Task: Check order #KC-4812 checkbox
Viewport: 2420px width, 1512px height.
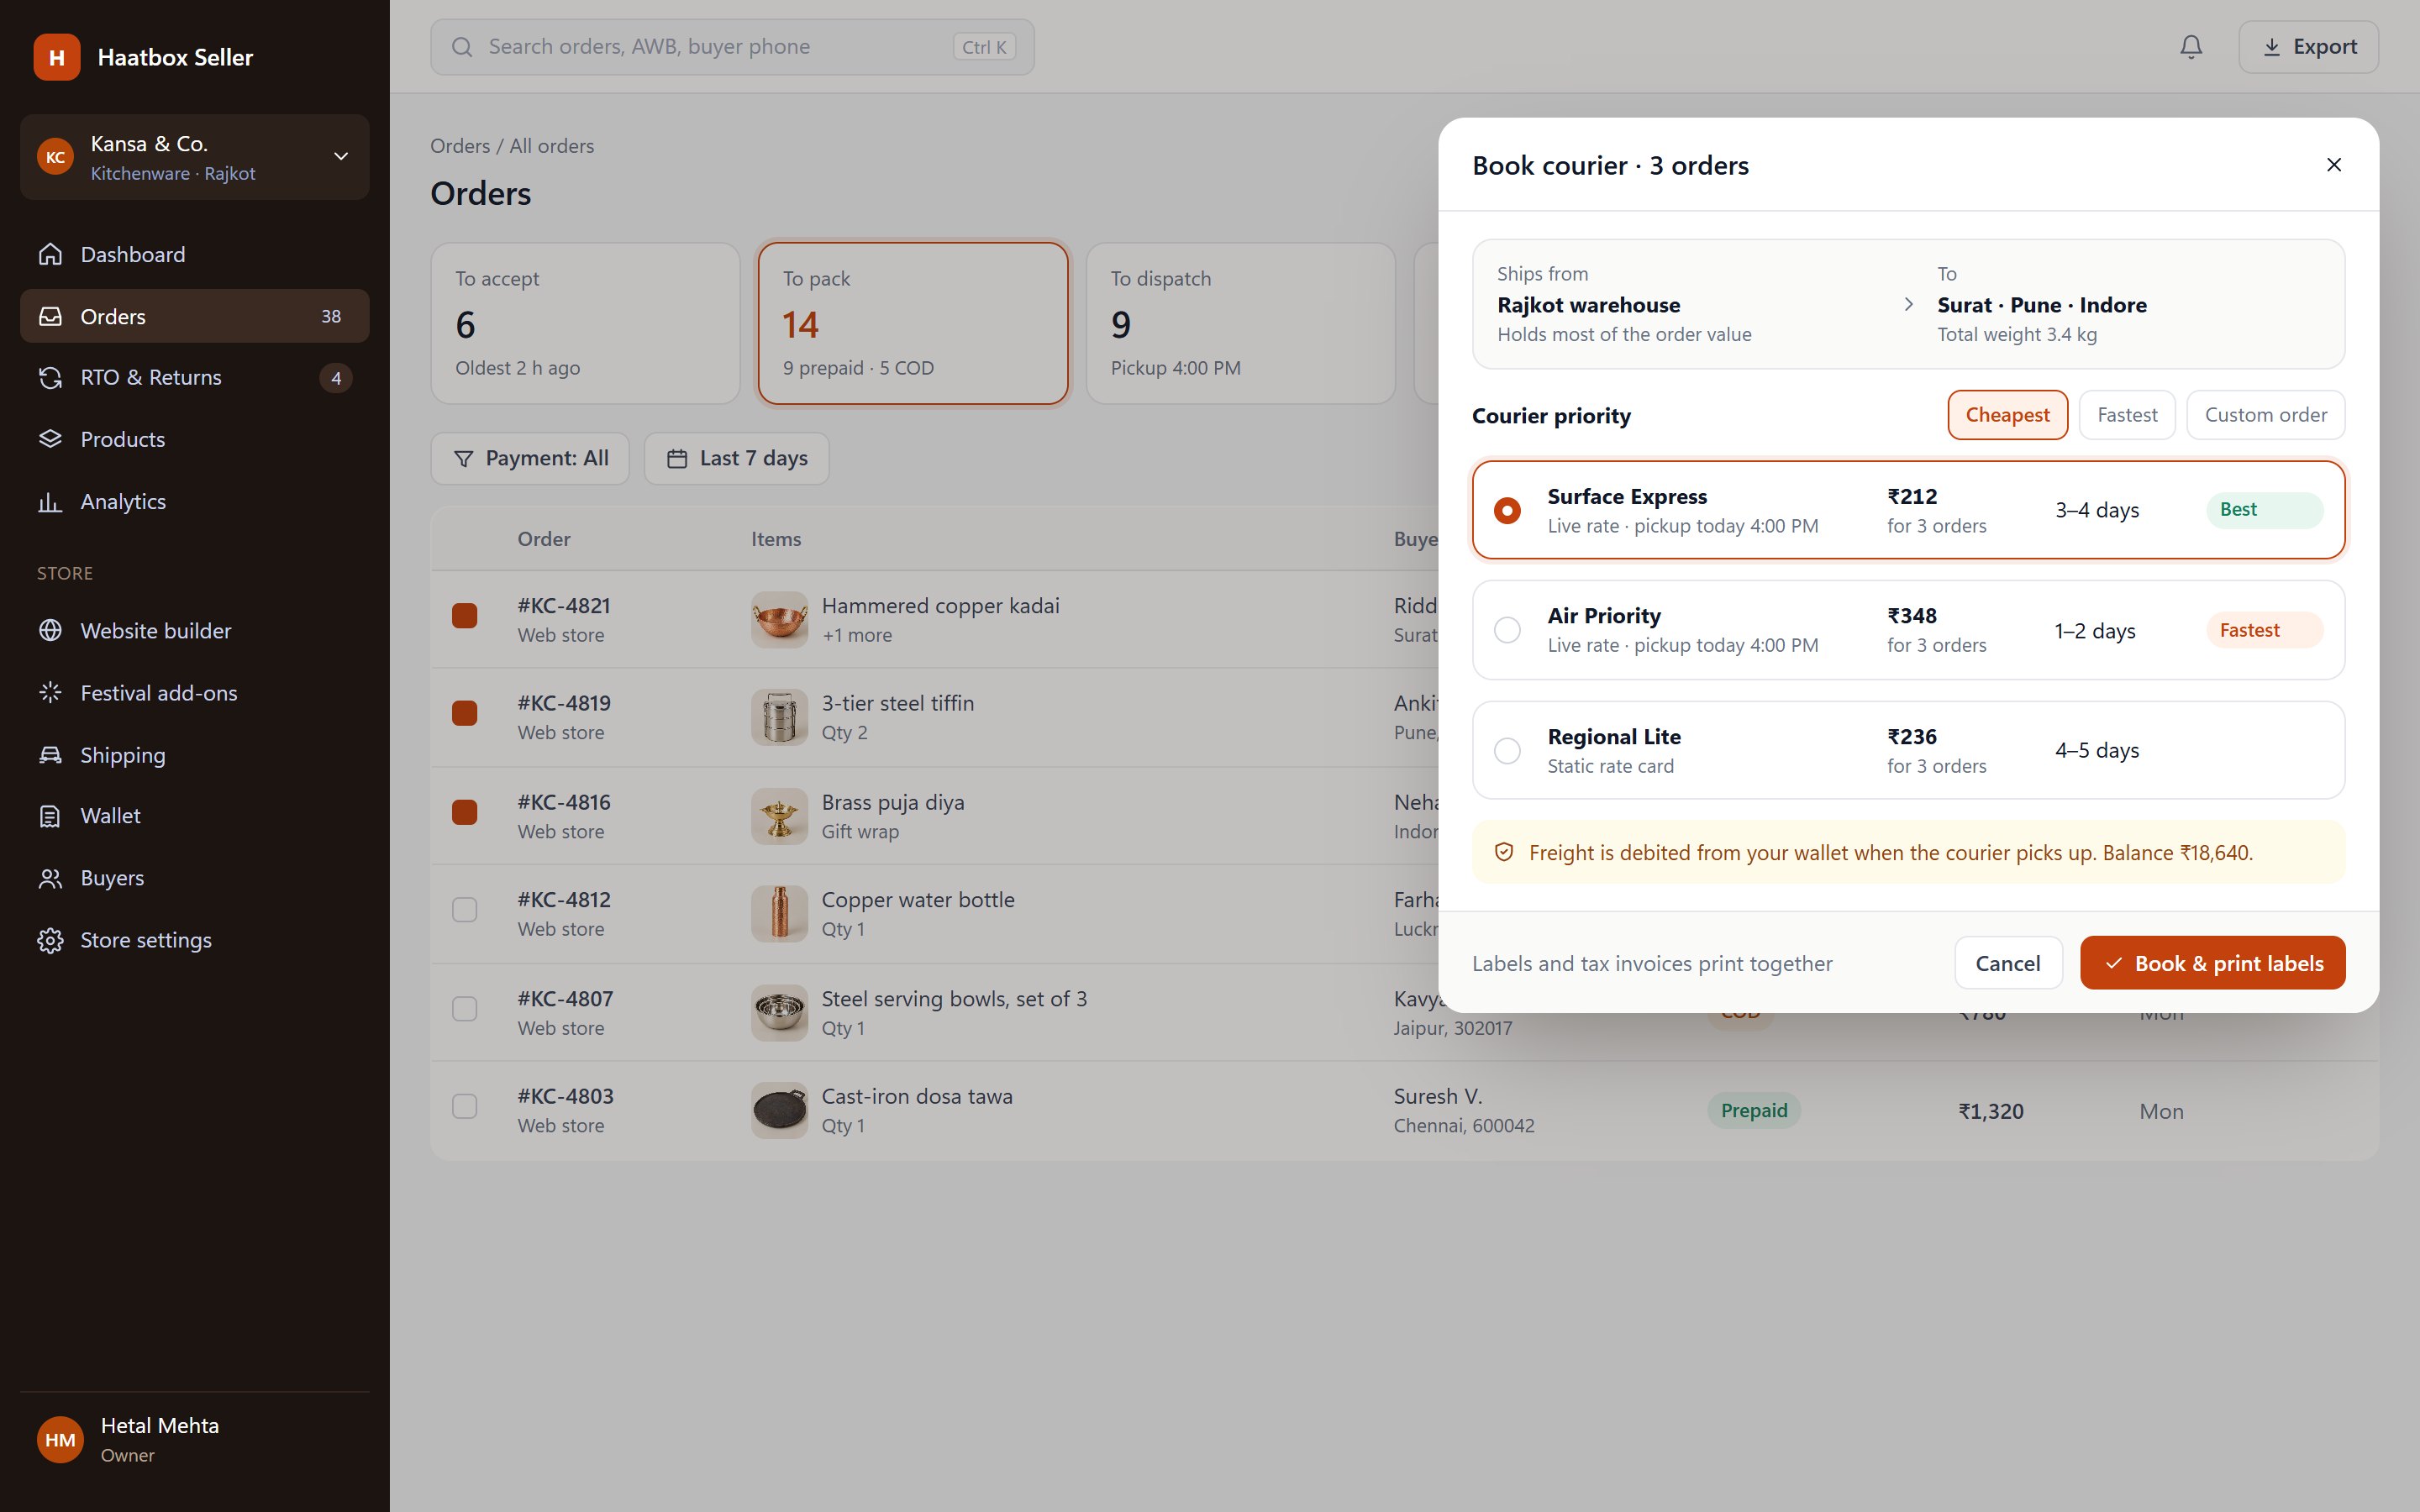Action: [464, 910]
